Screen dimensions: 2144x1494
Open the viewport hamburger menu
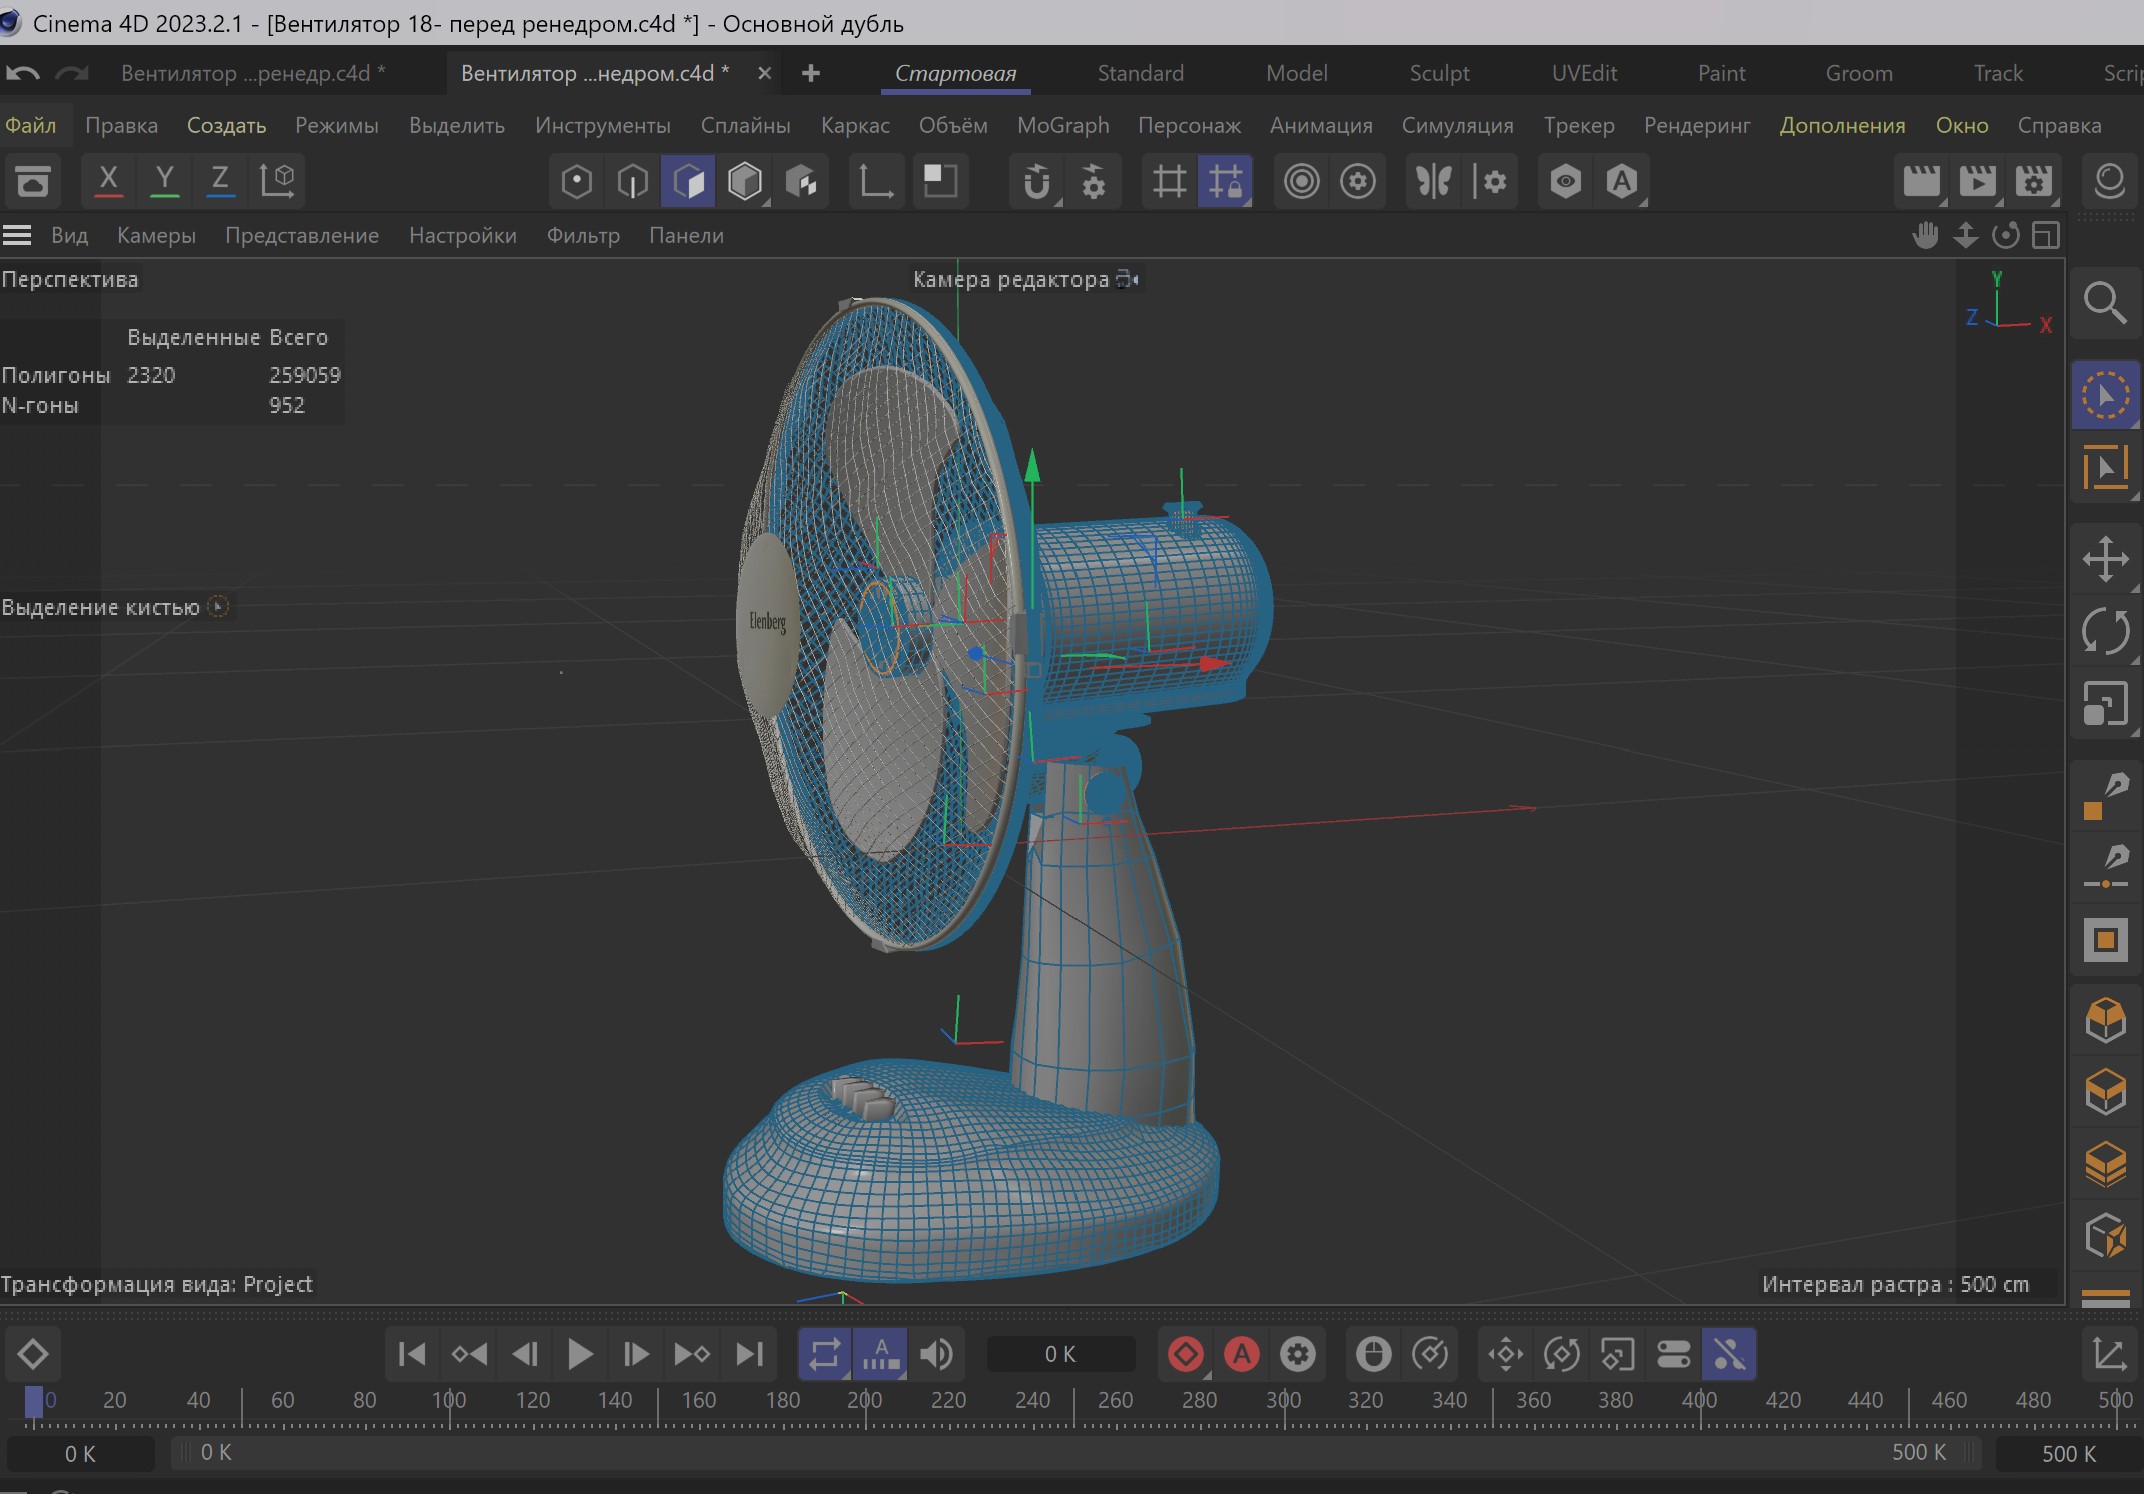point(17,235)
